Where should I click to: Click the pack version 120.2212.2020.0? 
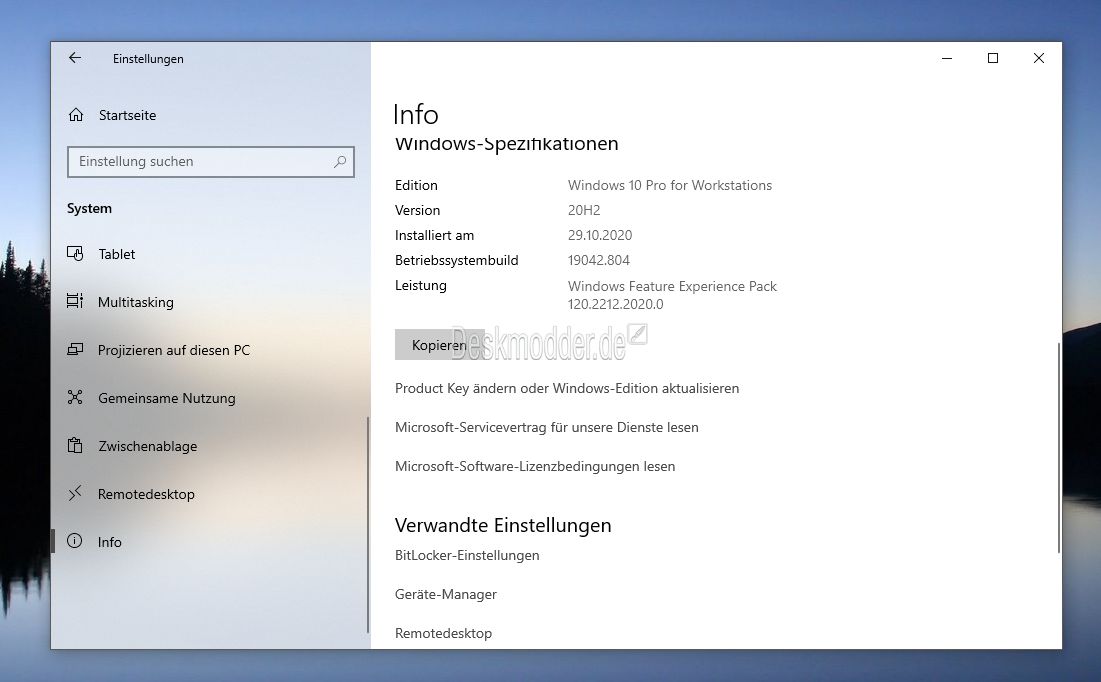coord(616,304)
